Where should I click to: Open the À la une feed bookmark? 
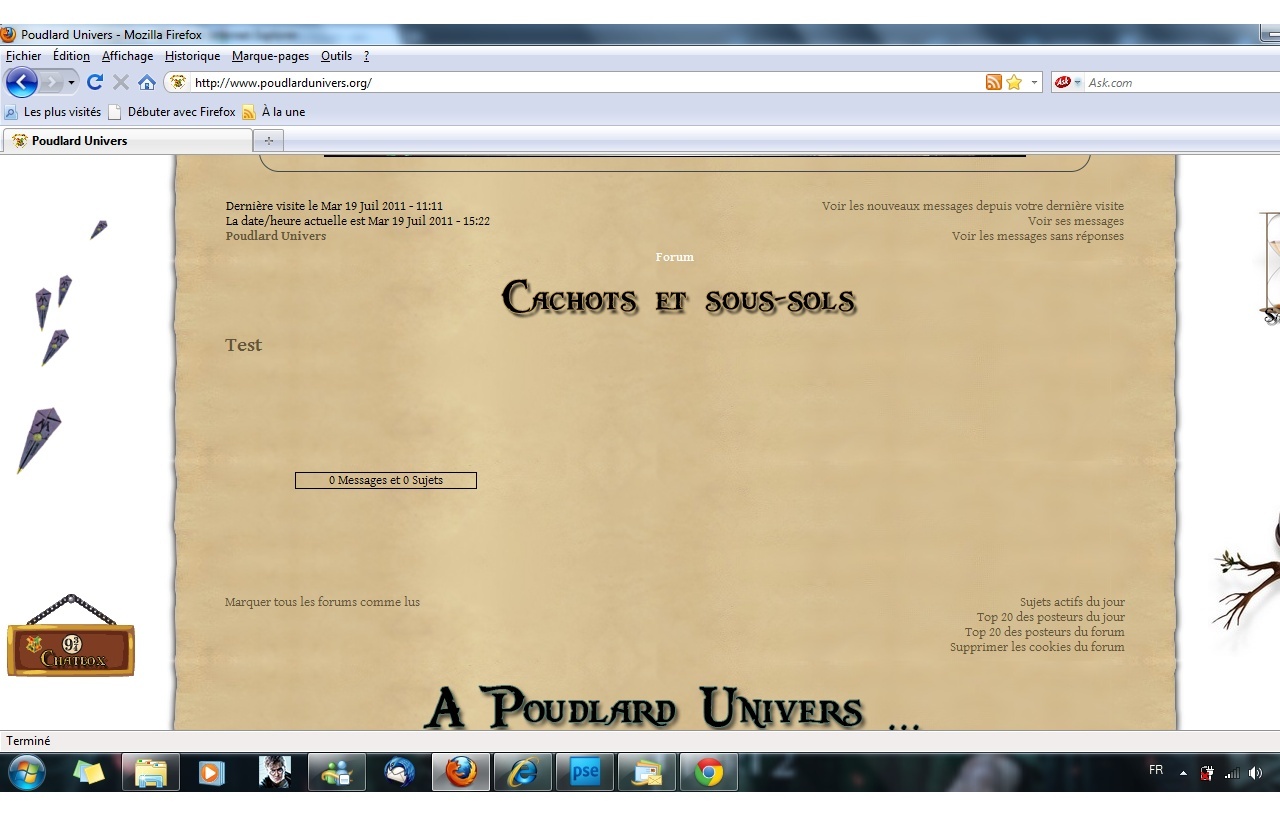tap(274, 112)
